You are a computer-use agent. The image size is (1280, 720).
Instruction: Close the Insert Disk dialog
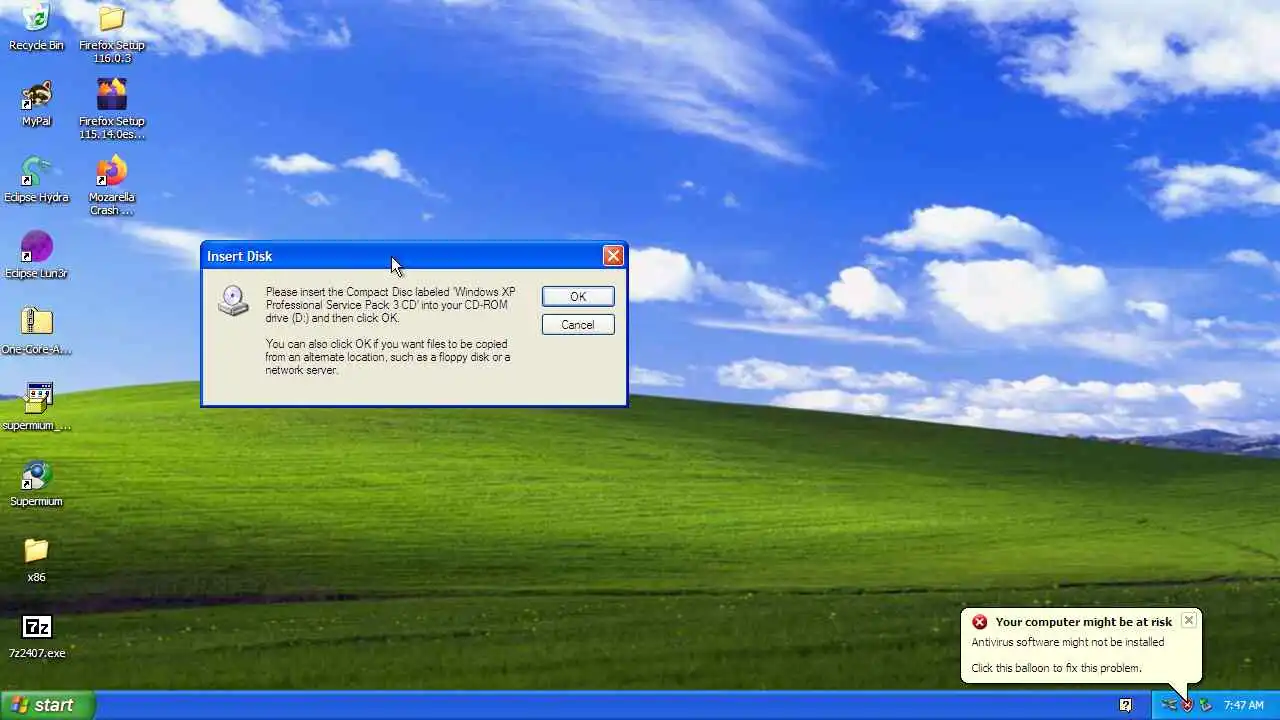click(613, 256)
